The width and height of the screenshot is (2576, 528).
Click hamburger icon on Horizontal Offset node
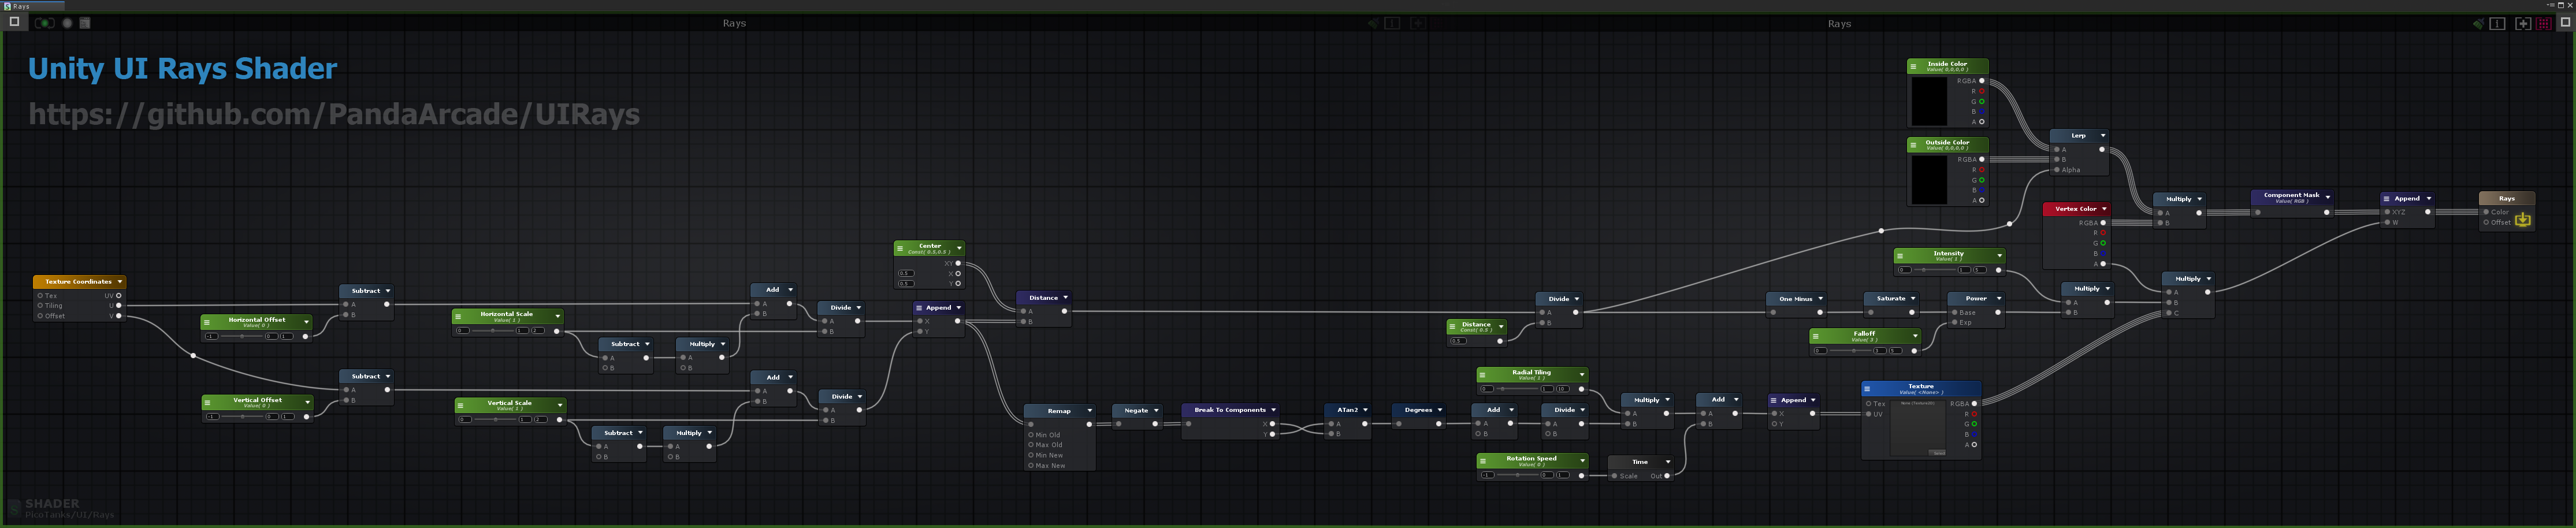207,322
